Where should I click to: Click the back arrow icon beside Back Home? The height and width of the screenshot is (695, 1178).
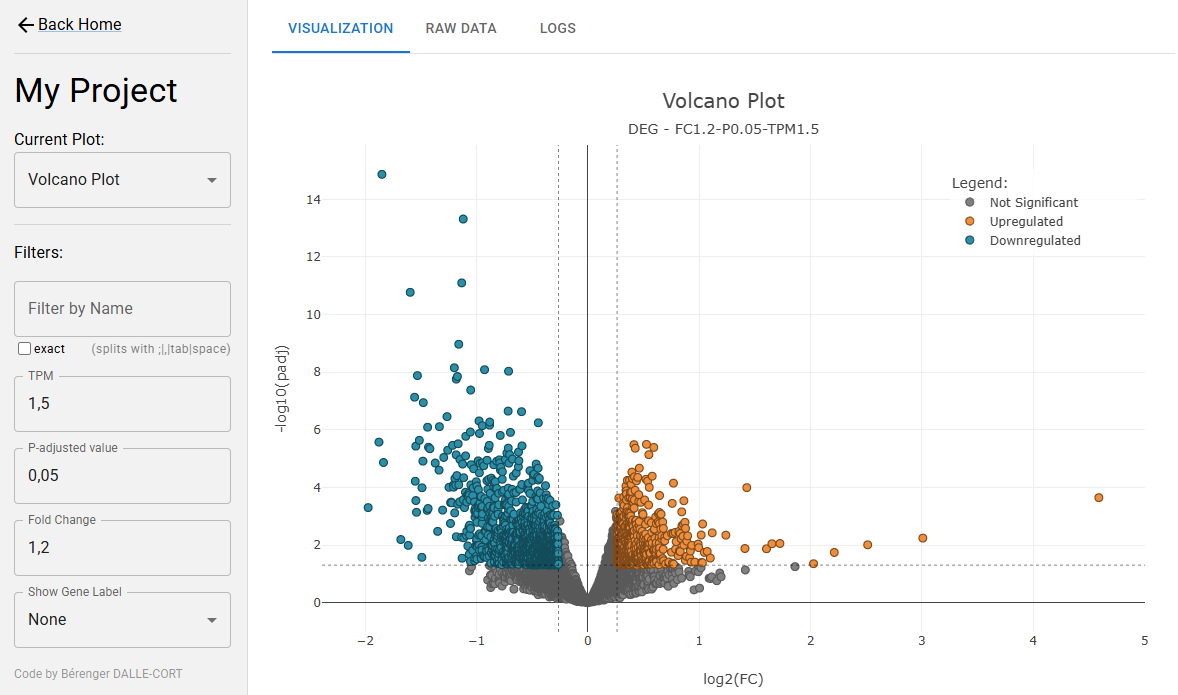coord(25,25)
